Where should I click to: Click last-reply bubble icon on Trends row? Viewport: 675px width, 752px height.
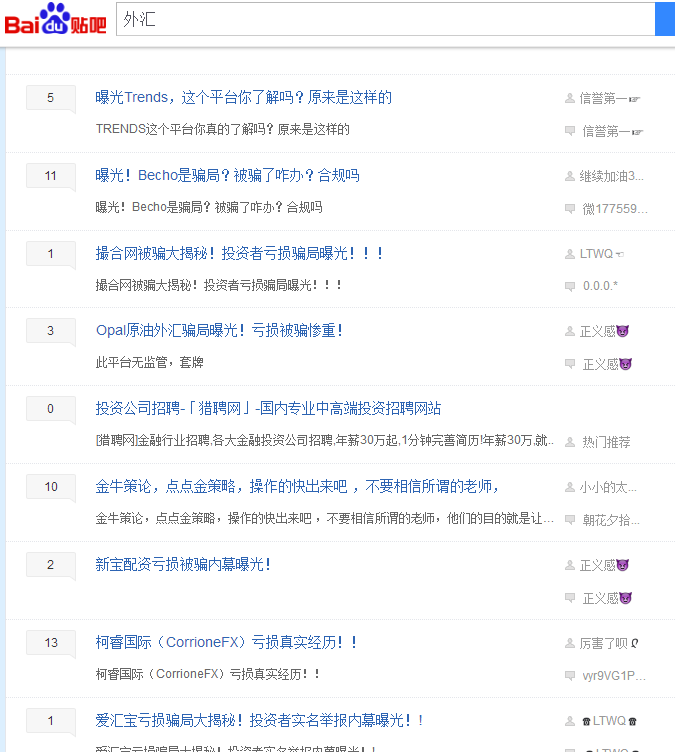pyautogui.click(x=570, y=131)
